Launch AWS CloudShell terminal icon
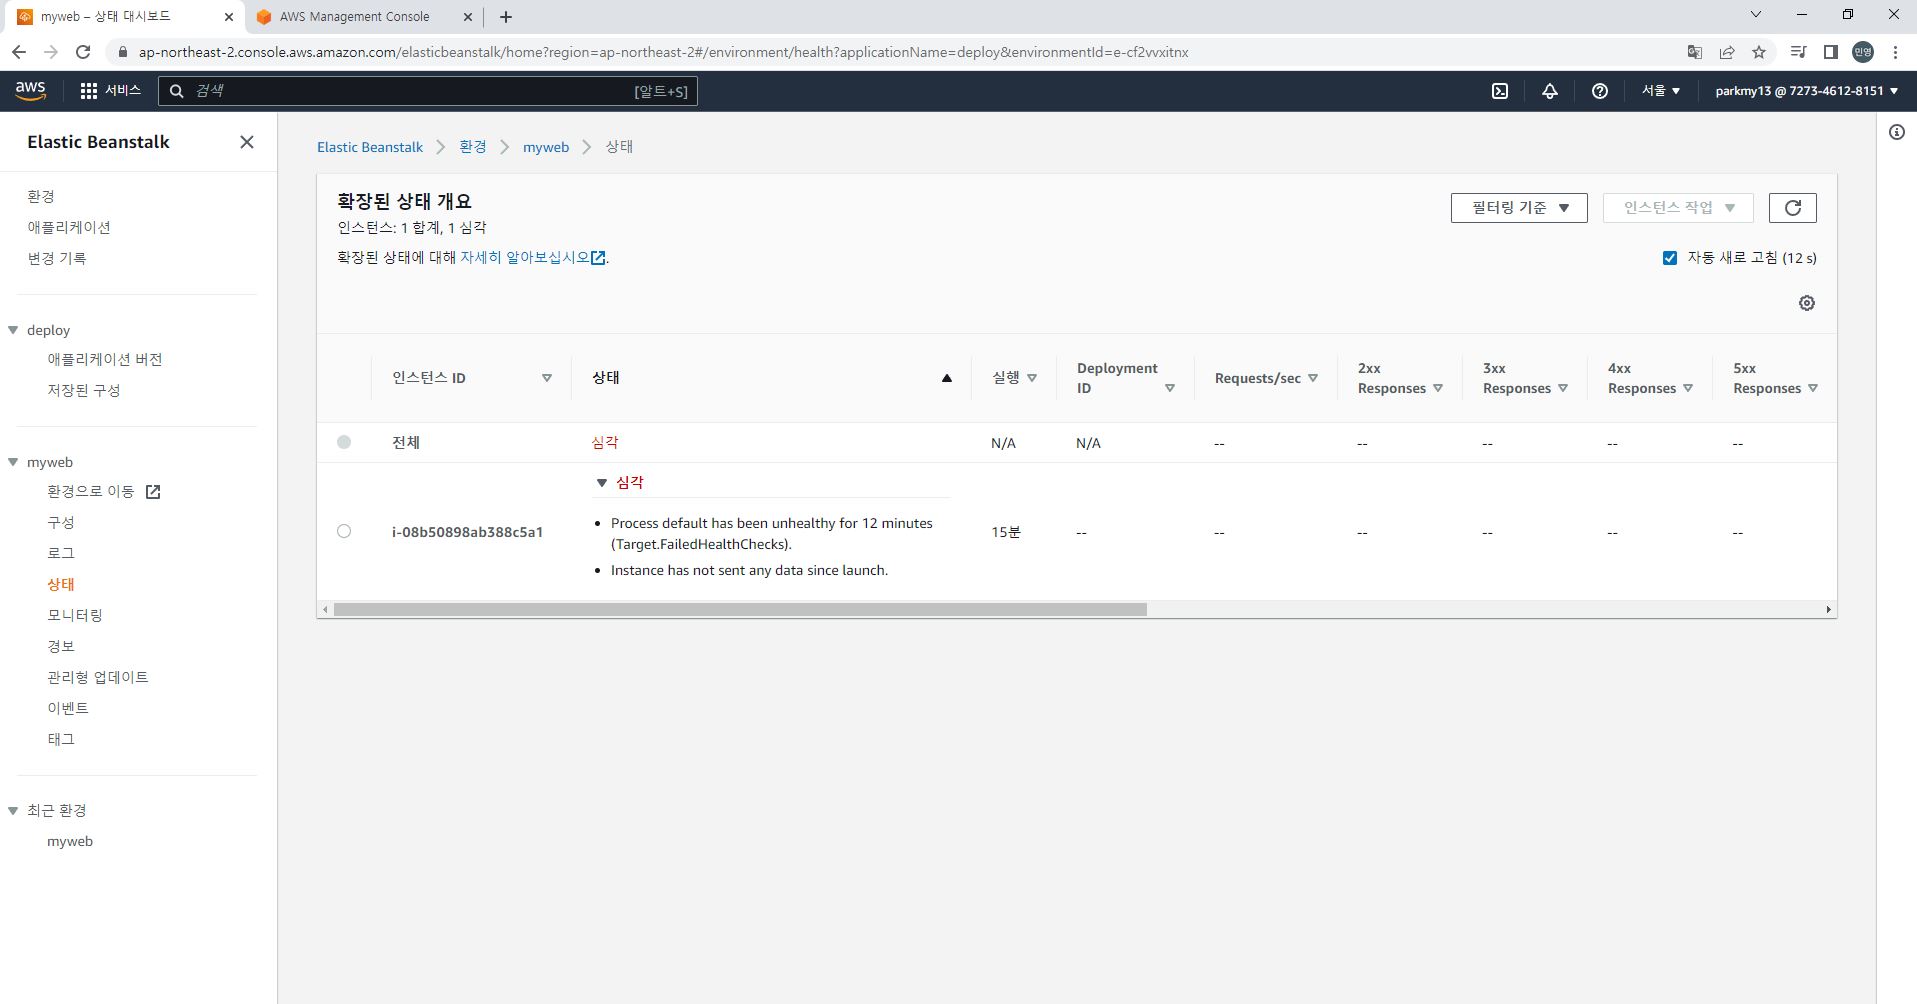This screenshot has height=1004, width=1917. click(x=1500, y=91)
